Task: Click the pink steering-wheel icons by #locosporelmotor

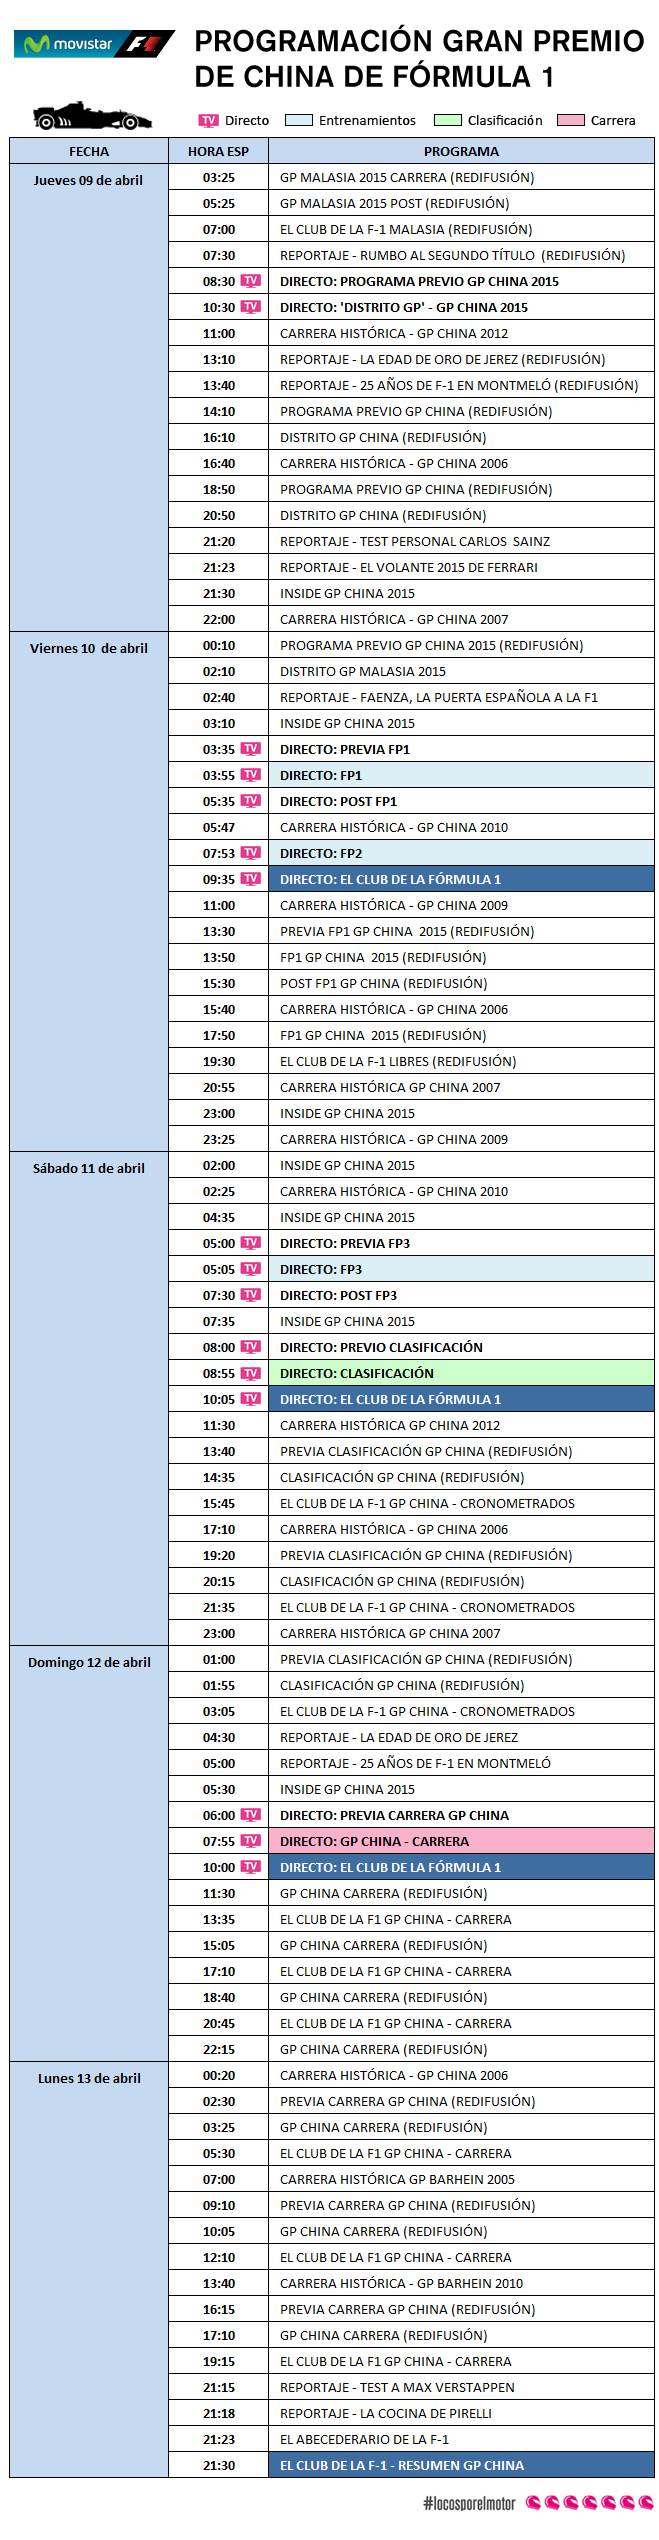Action: (589, 2503)
